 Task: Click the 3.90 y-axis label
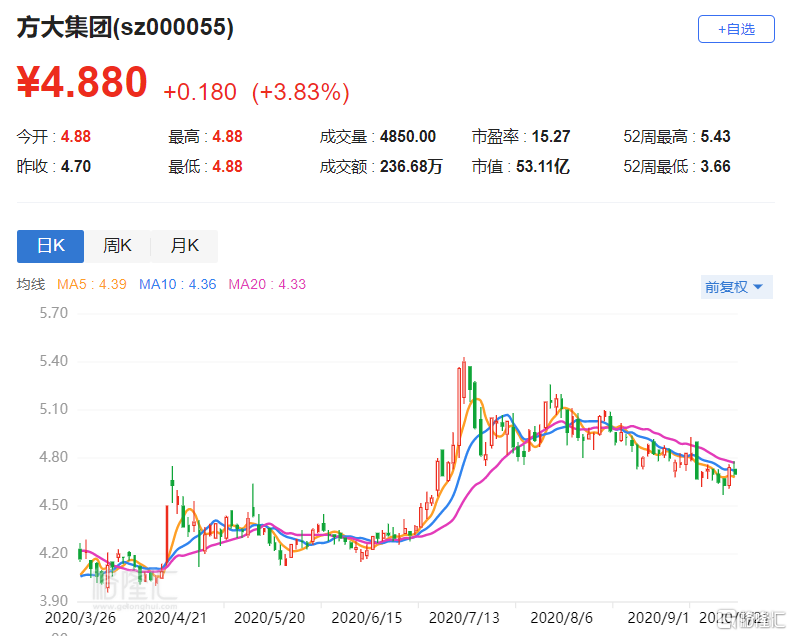[x=54, y=601]
